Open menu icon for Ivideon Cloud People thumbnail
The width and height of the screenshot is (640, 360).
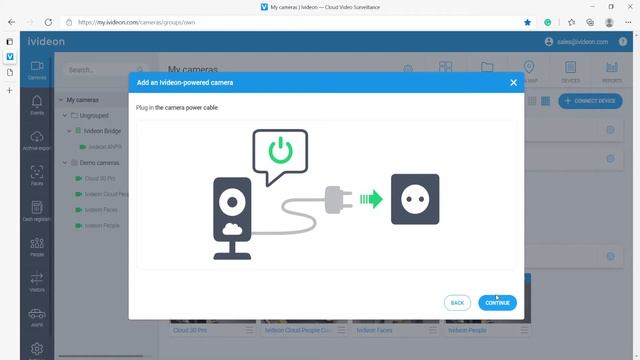341,330
